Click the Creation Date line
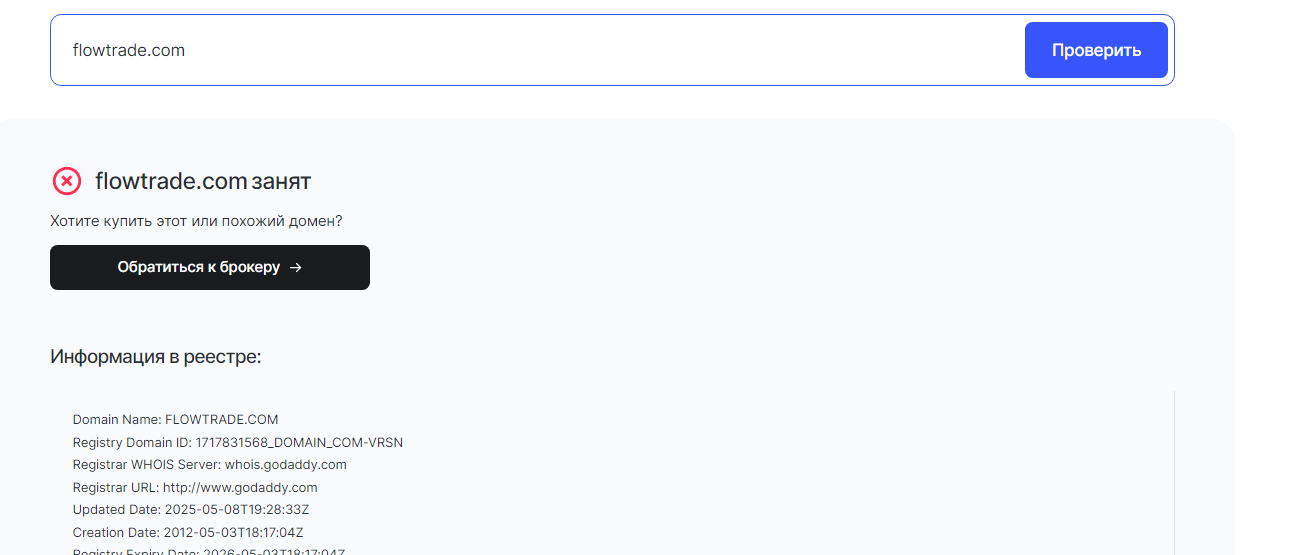This screenshot has height=555, width=1297. coord(190,533)
